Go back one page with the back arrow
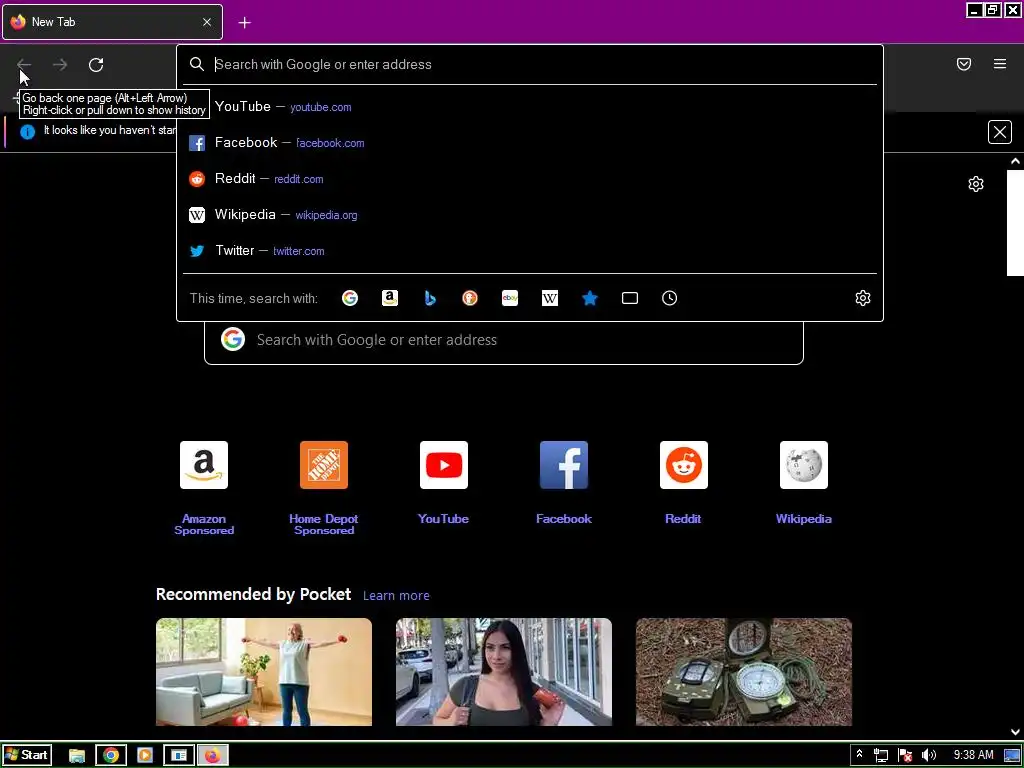This screenshot has height=768, width=1024. point(24,64)
